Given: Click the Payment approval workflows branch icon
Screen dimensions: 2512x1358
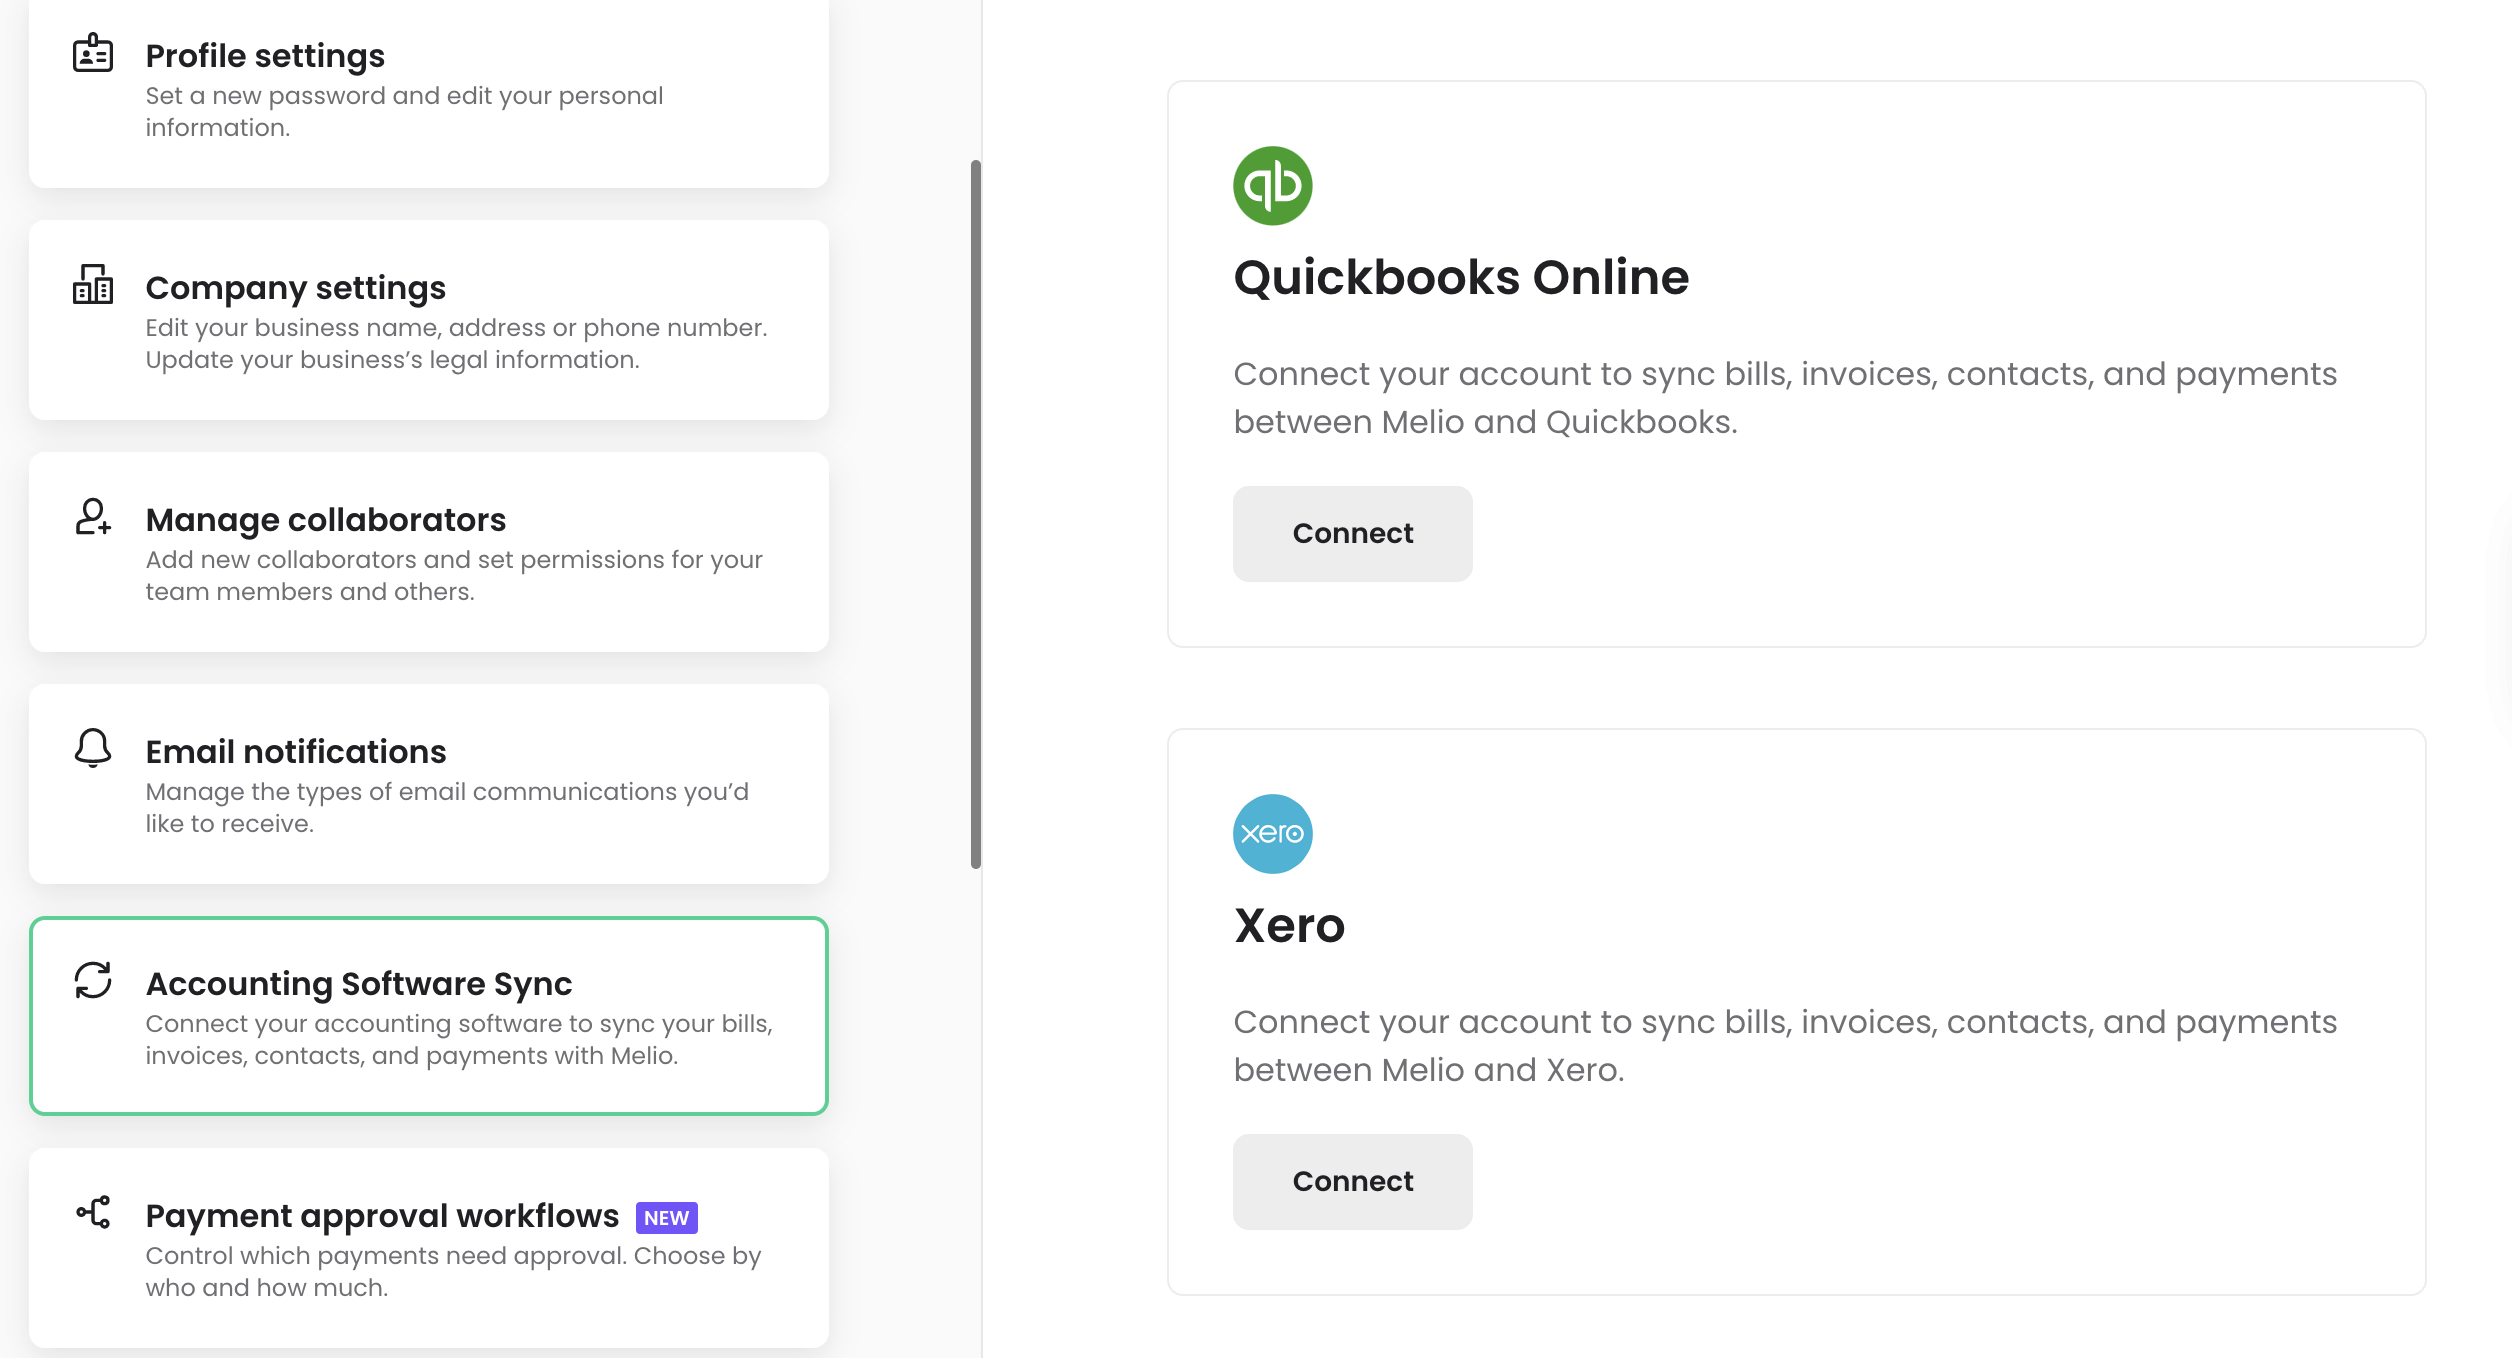Looking at the screenshot, I should (93, 1212).
